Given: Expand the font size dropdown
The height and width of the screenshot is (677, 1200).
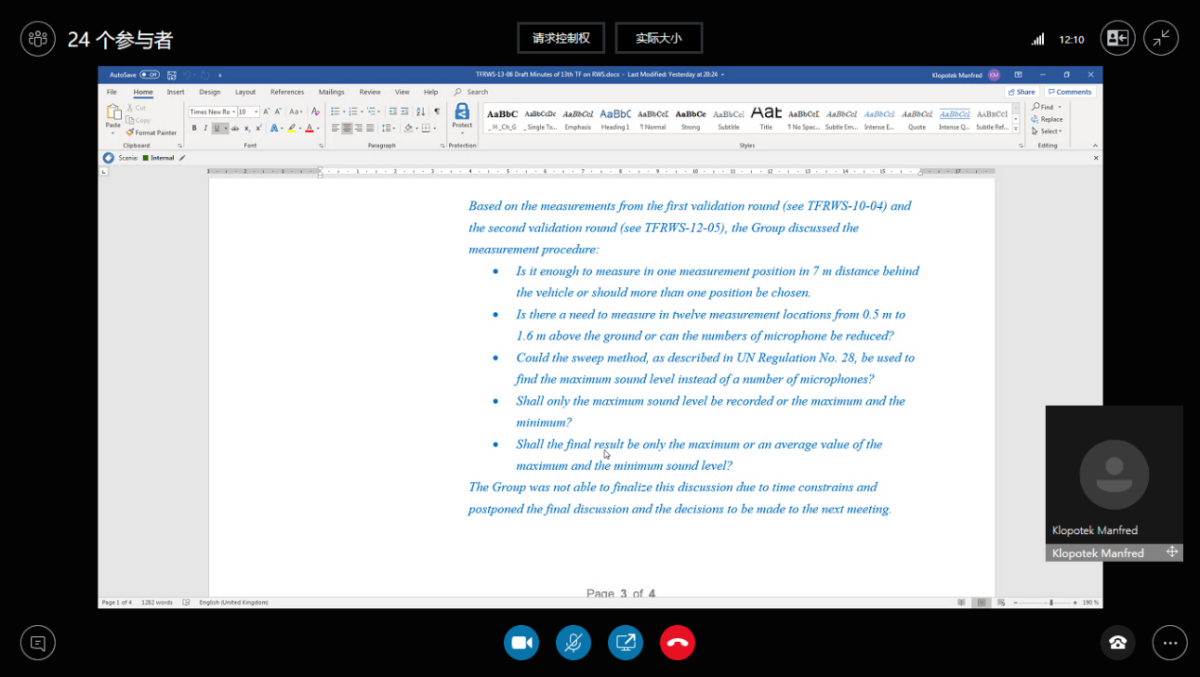Looking at the screenshot, I should click(256, 112).
